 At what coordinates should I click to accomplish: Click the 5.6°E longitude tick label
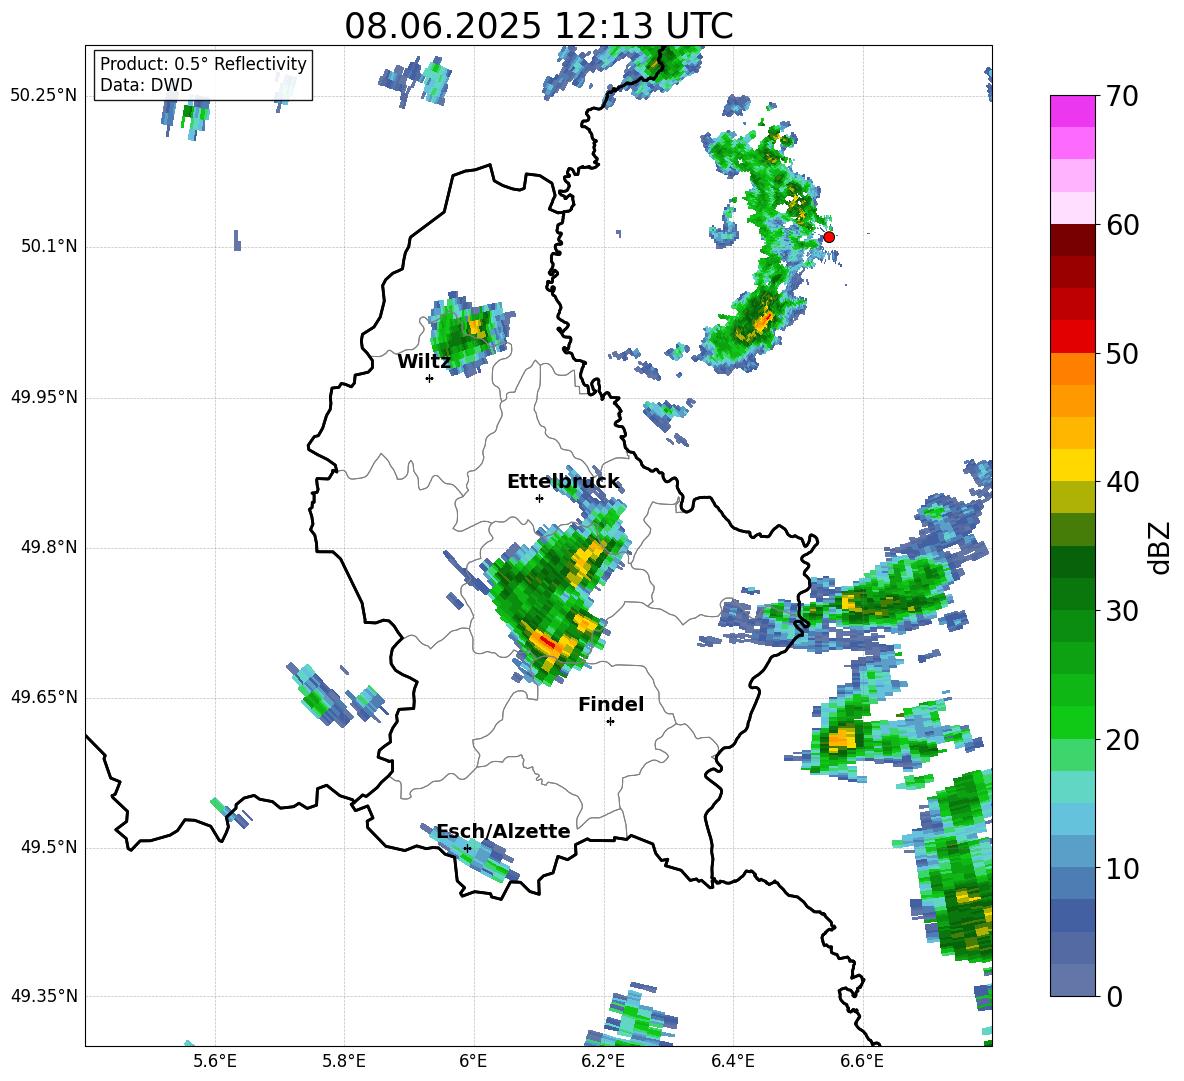point(215,1061)
